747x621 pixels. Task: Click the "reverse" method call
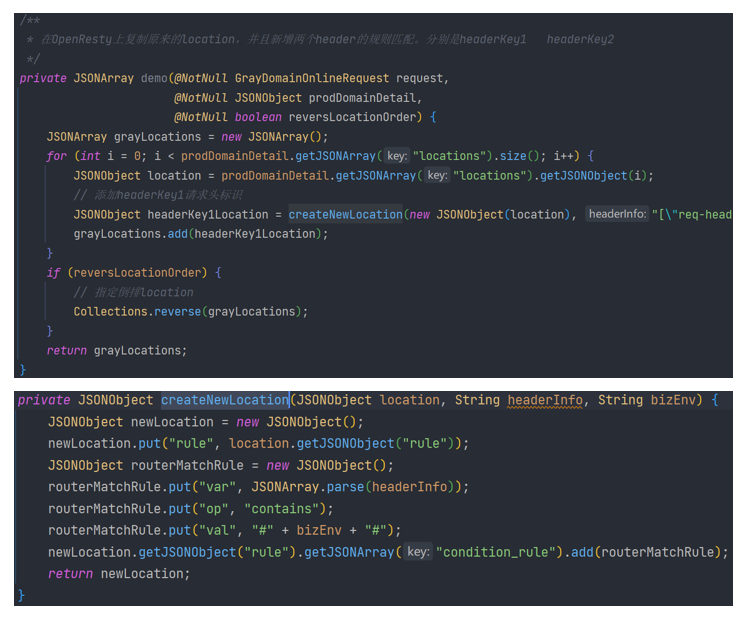click(177, 312)
